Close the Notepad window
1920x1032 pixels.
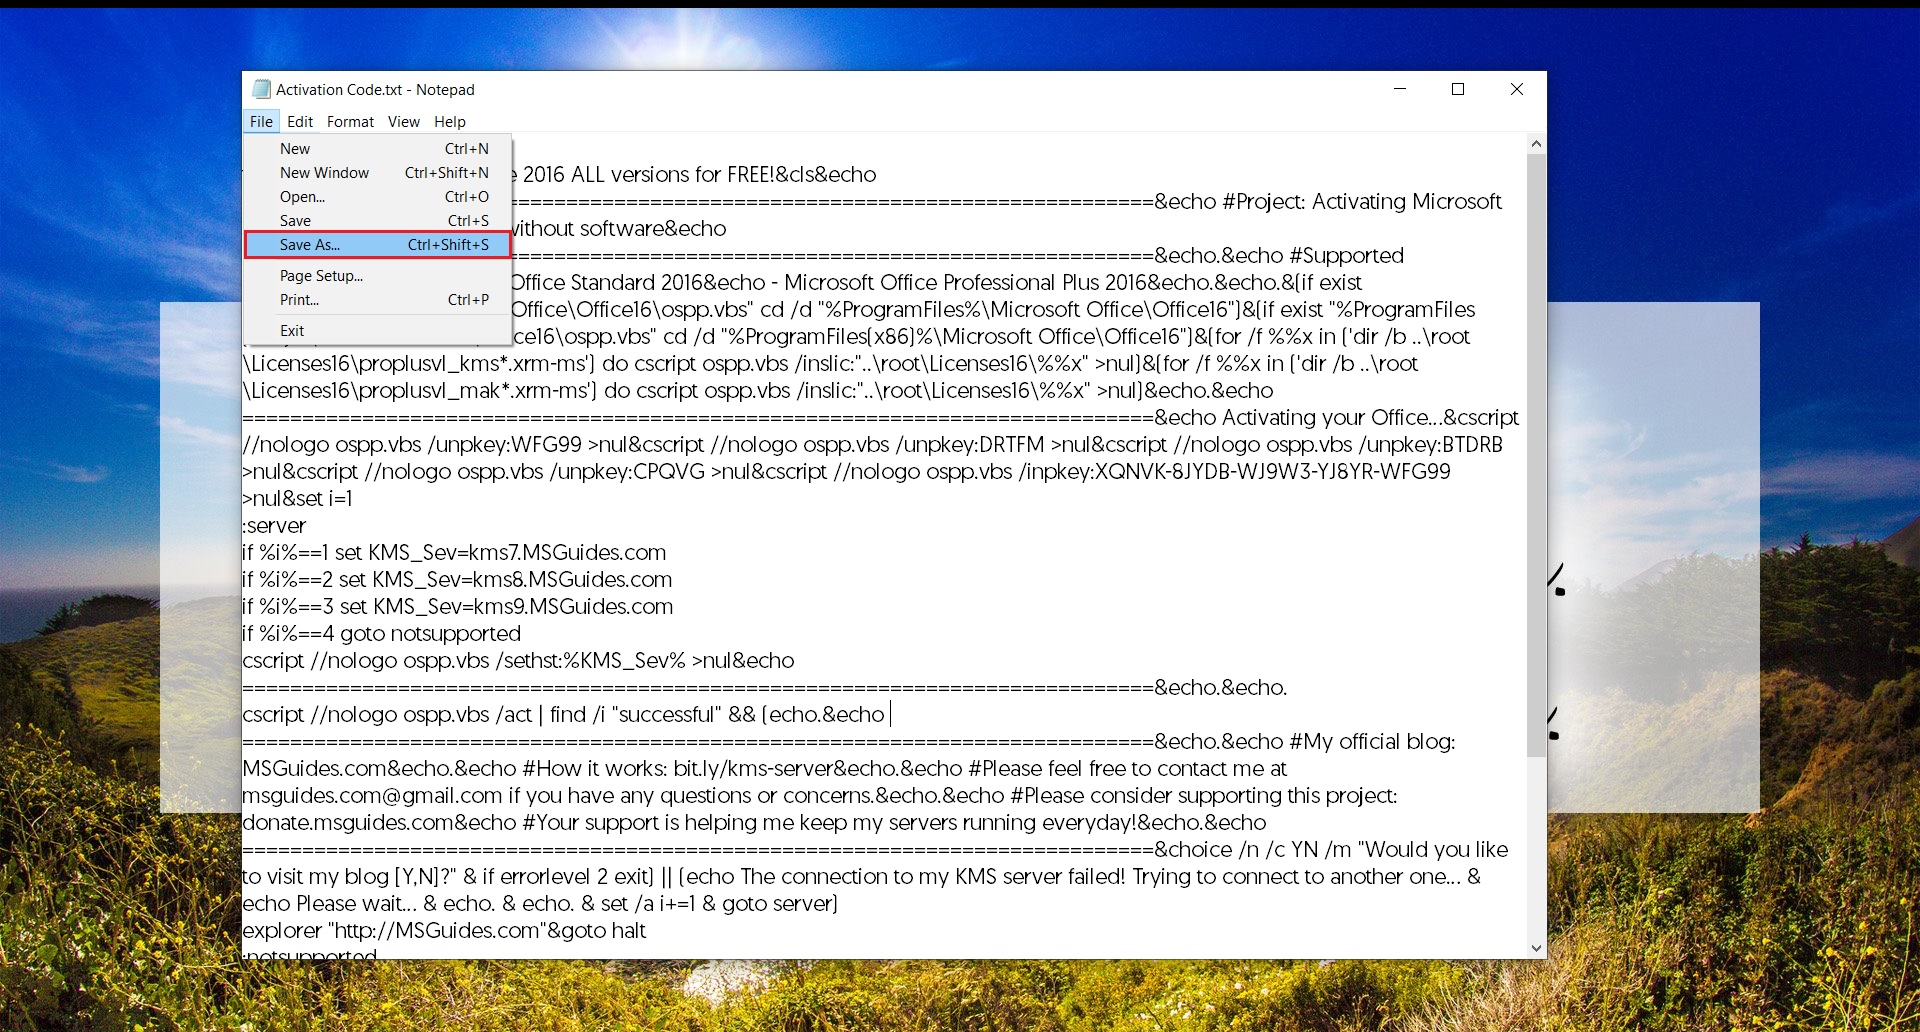click(1516, 89)
